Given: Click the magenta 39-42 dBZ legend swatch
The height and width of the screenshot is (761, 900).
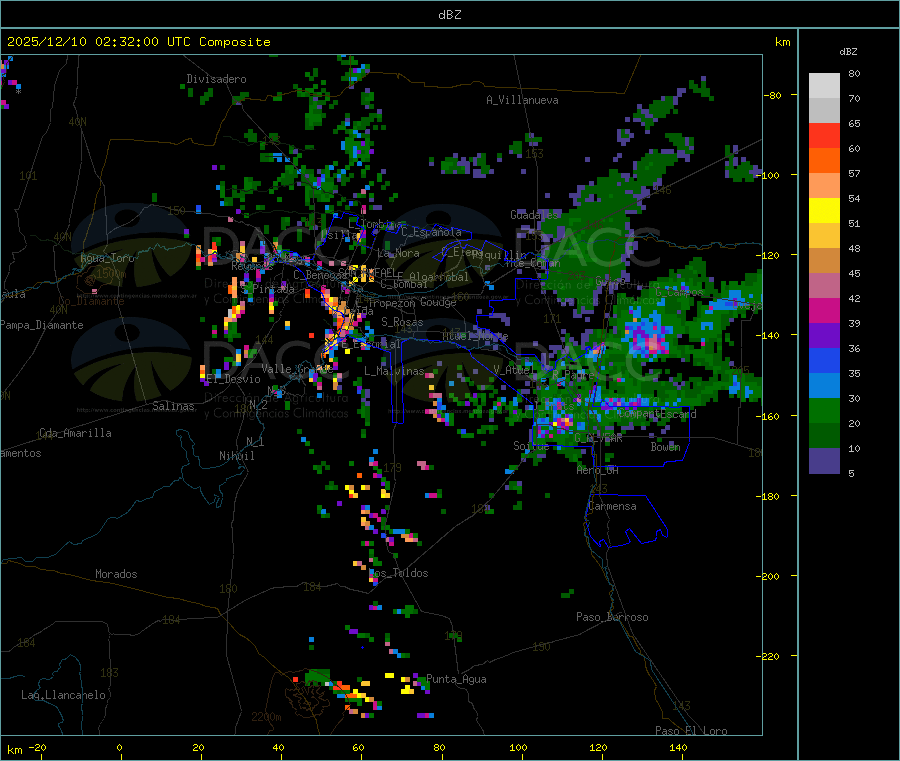Looking at the screenshot, I should 824,310.
